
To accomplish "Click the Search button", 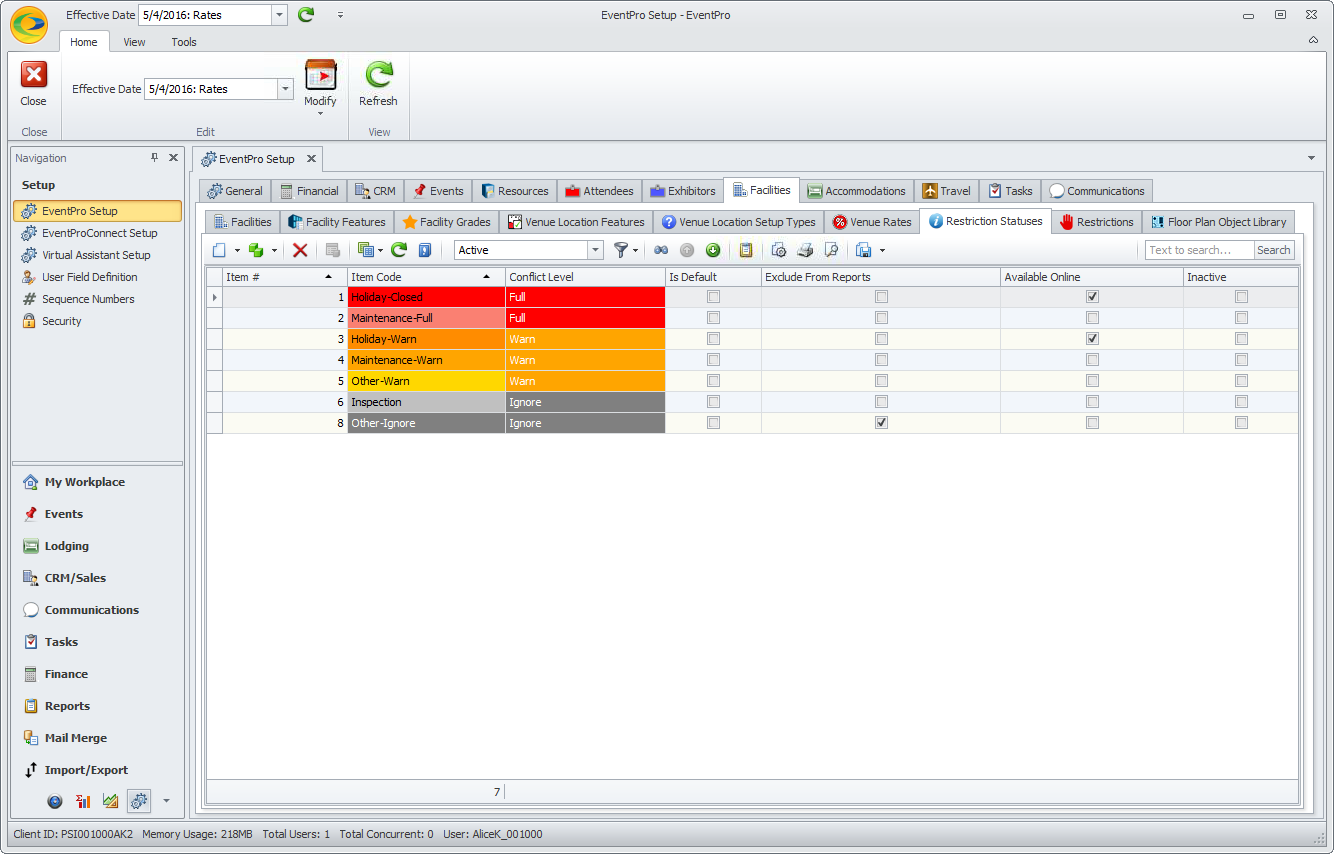I will (1274, 250).
